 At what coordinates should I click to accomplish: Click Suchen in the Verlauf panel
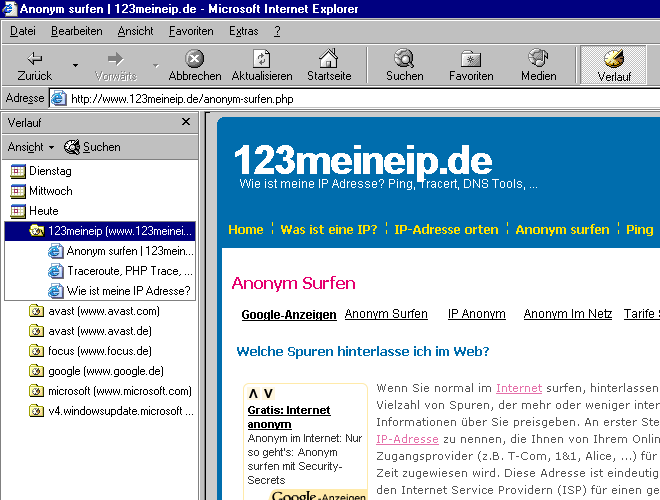click(93, 147)
